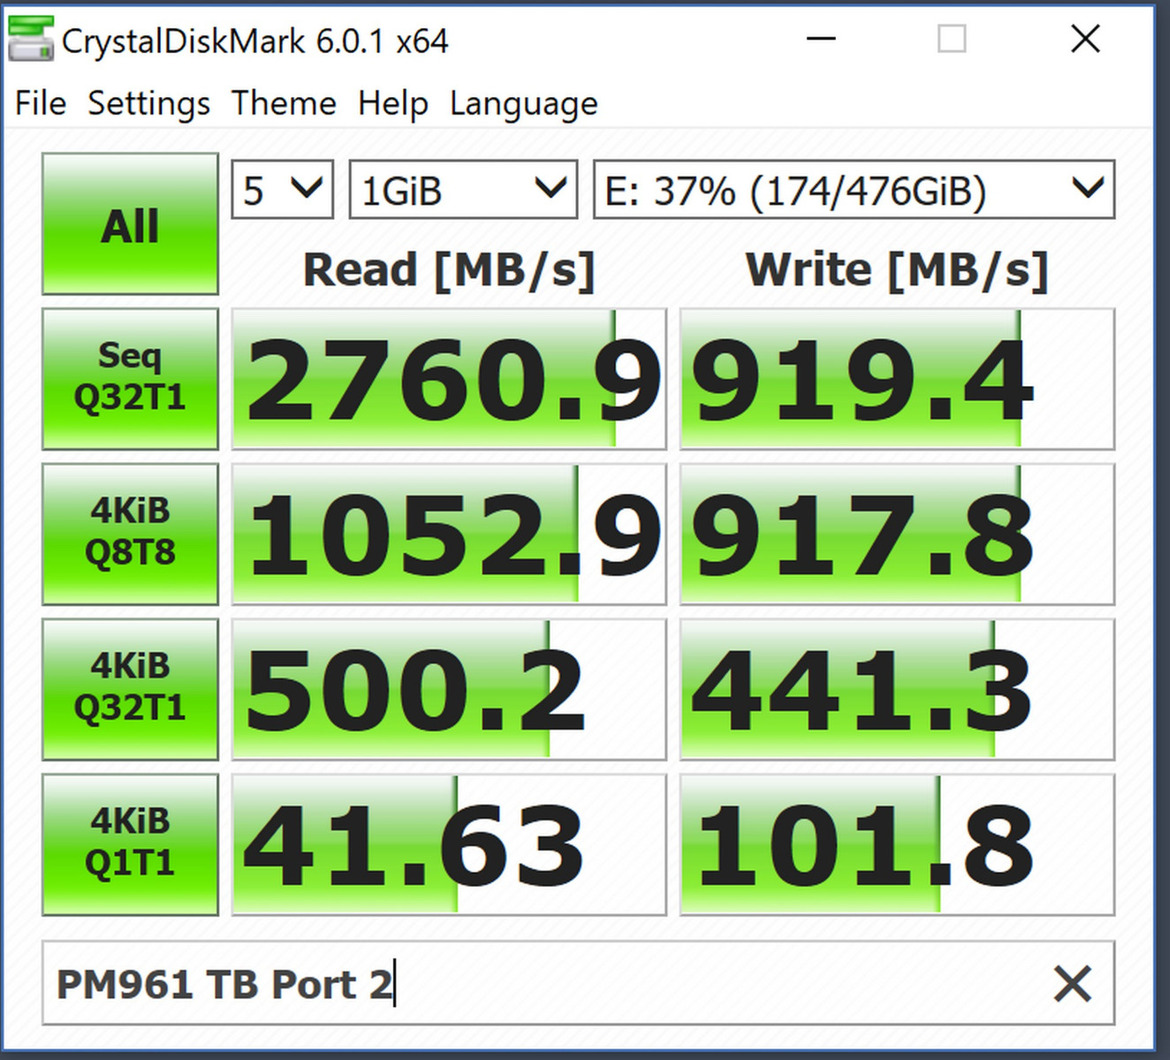Click the Write [MB/s] column header
Image resolution: width=1170 pixels, height=1060 pixels.
(897, 270)
